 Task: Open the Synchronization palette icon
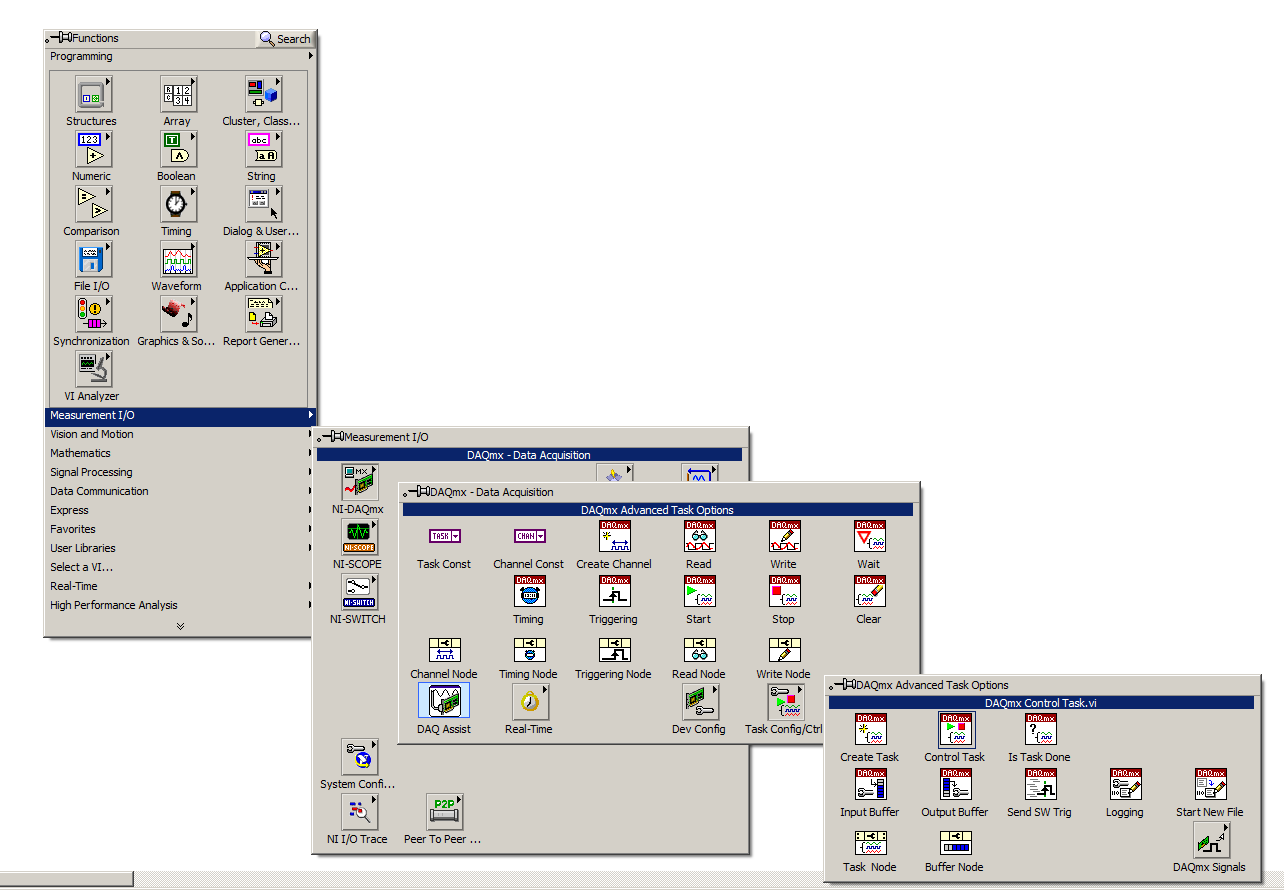tap(93, 314)
